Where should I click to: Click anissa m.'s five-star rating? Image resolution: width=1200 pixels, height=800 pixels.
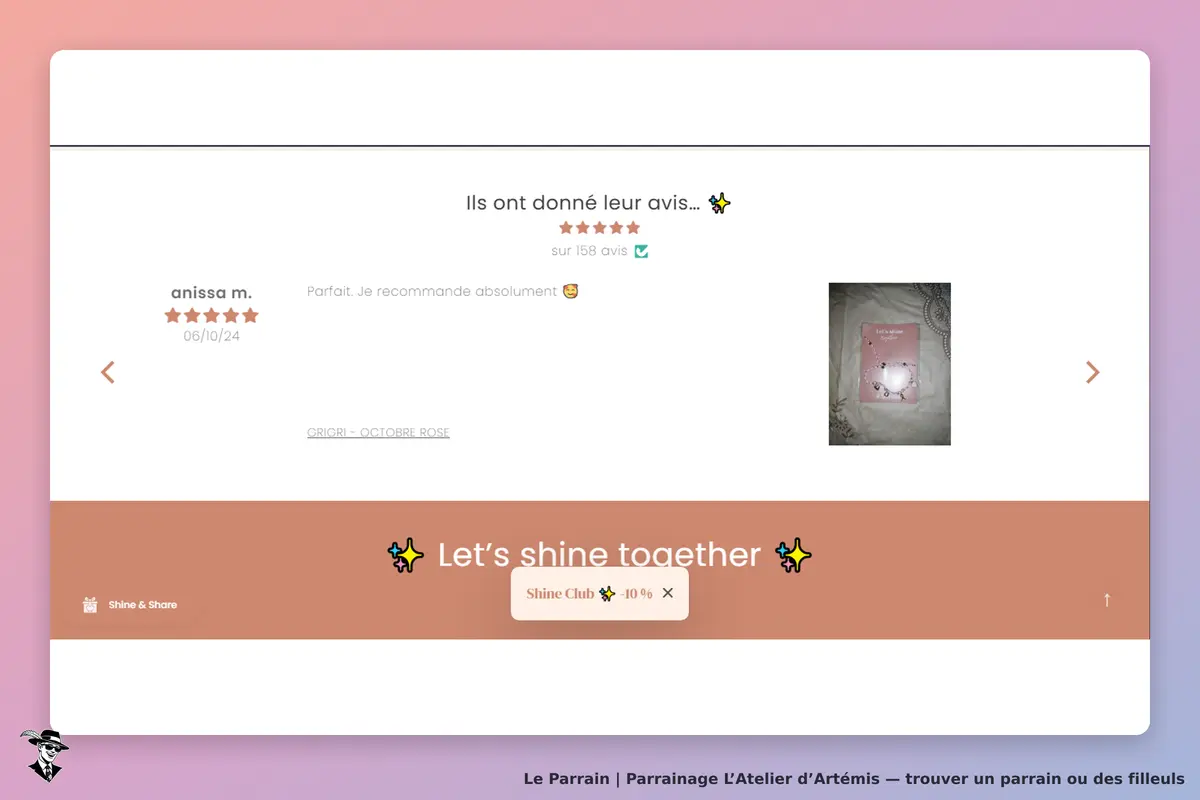click(x=212, y=316)
